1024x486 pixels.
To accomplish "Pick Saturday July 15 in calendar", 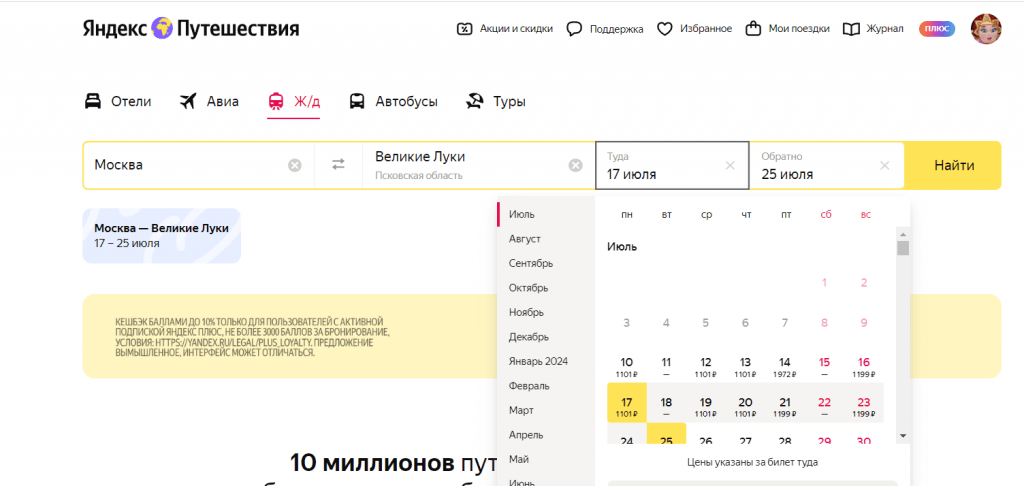I will point(824,366).
